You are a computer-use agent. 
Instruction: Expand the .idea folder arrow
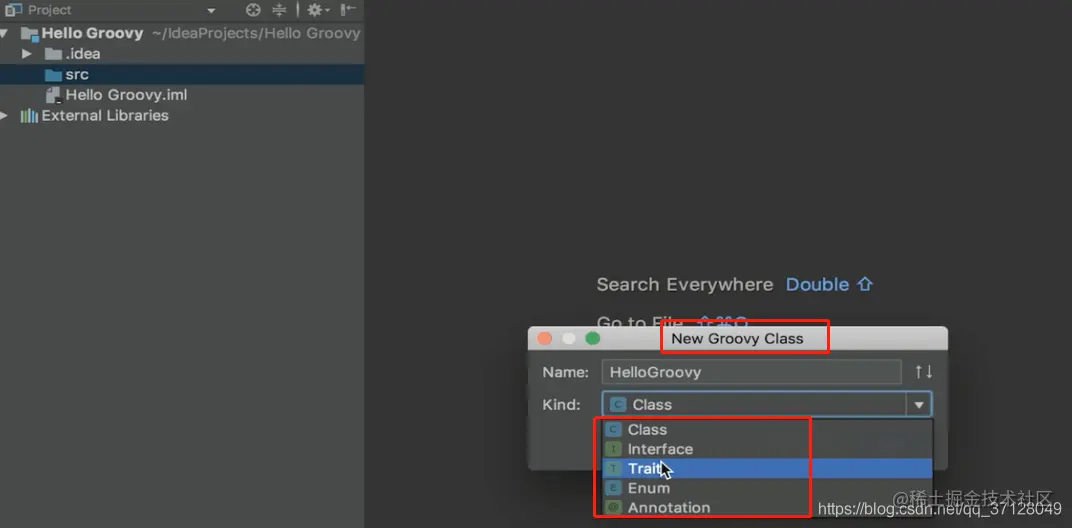point(27,53)
